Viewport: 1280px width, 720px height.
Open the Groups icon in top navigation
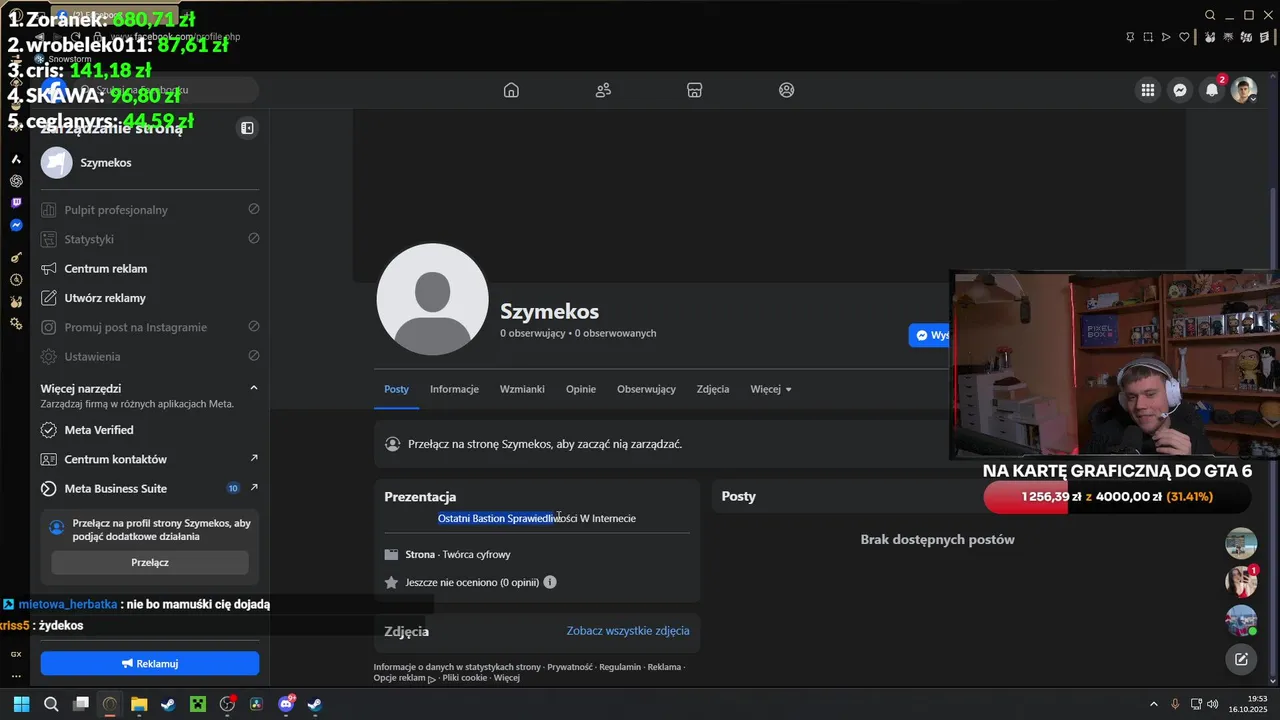click(787, 90)
